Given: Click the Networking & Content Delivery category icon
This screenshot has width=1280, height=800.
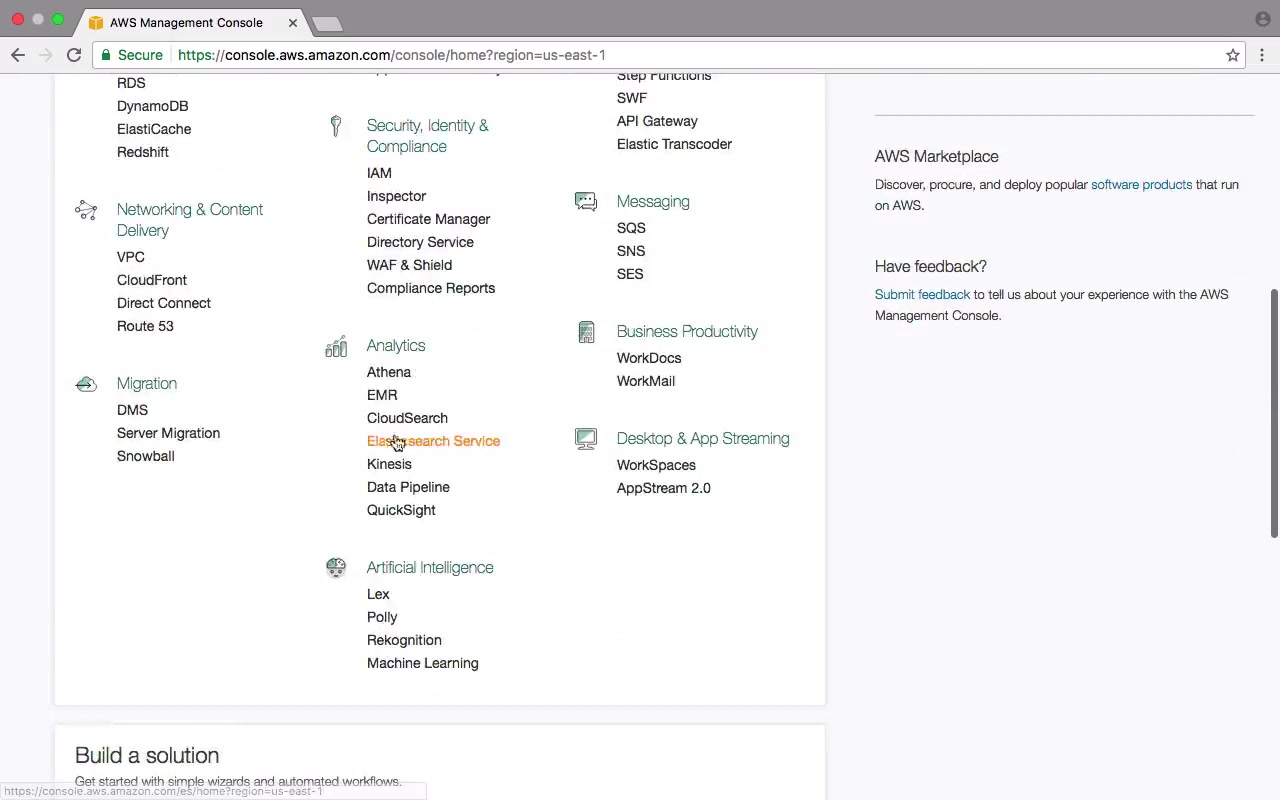Looking at the screenshot, I should coord(86,210).
